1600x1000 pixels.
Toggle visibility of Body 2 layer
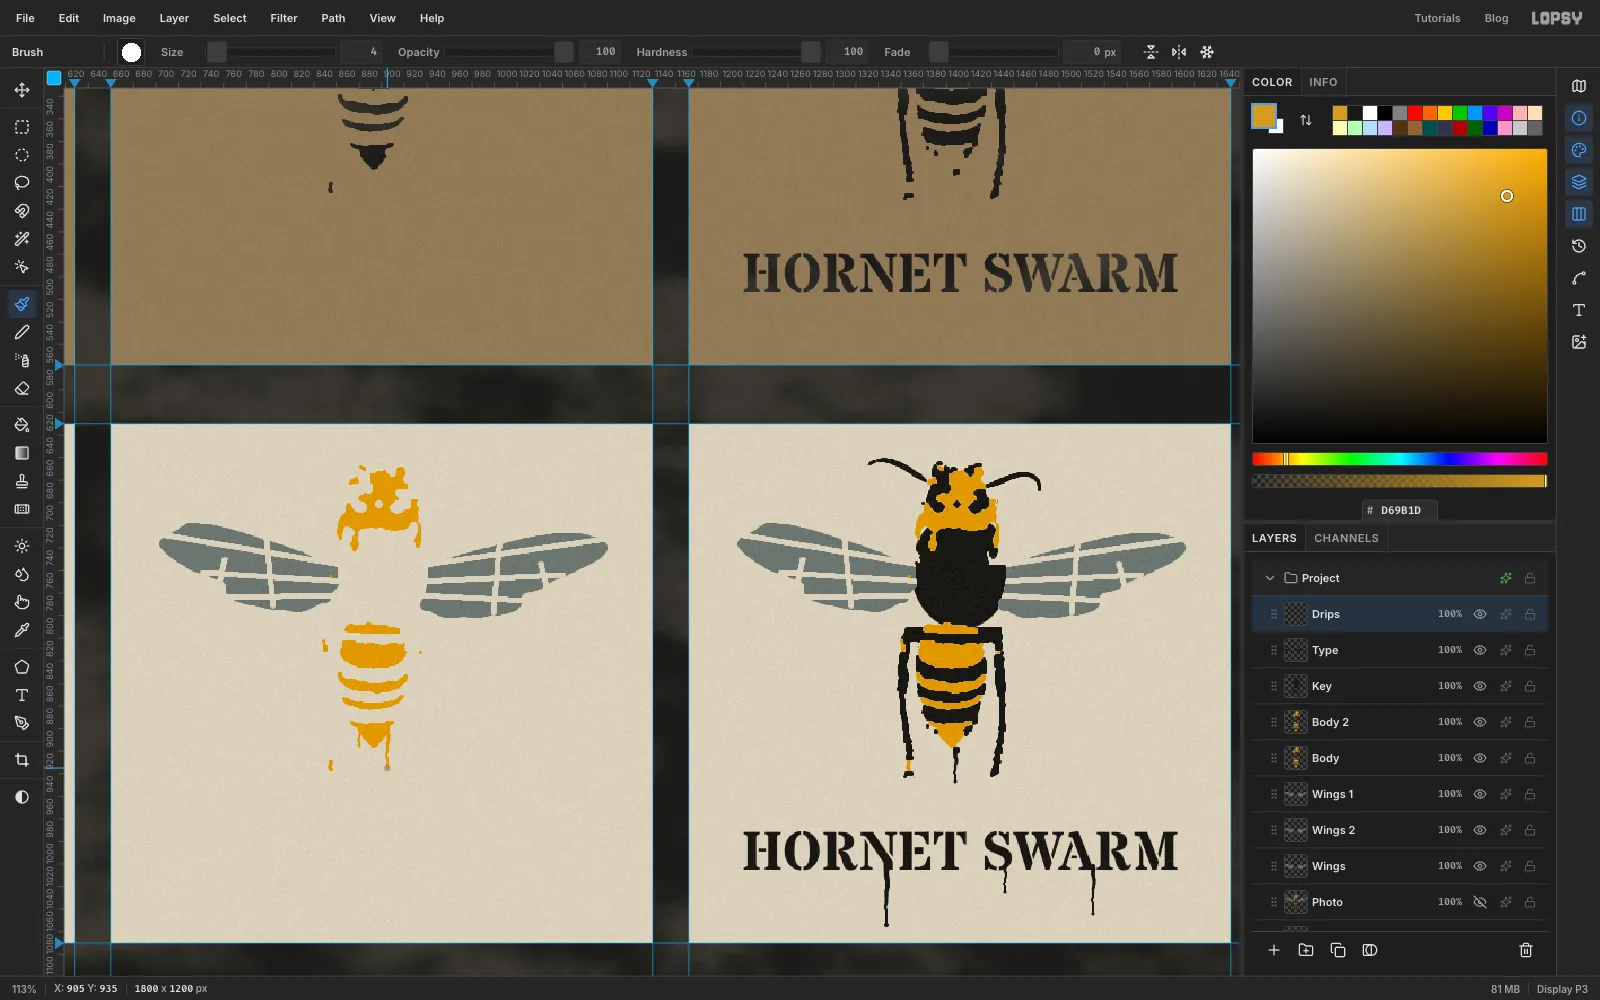[1480, 722]
